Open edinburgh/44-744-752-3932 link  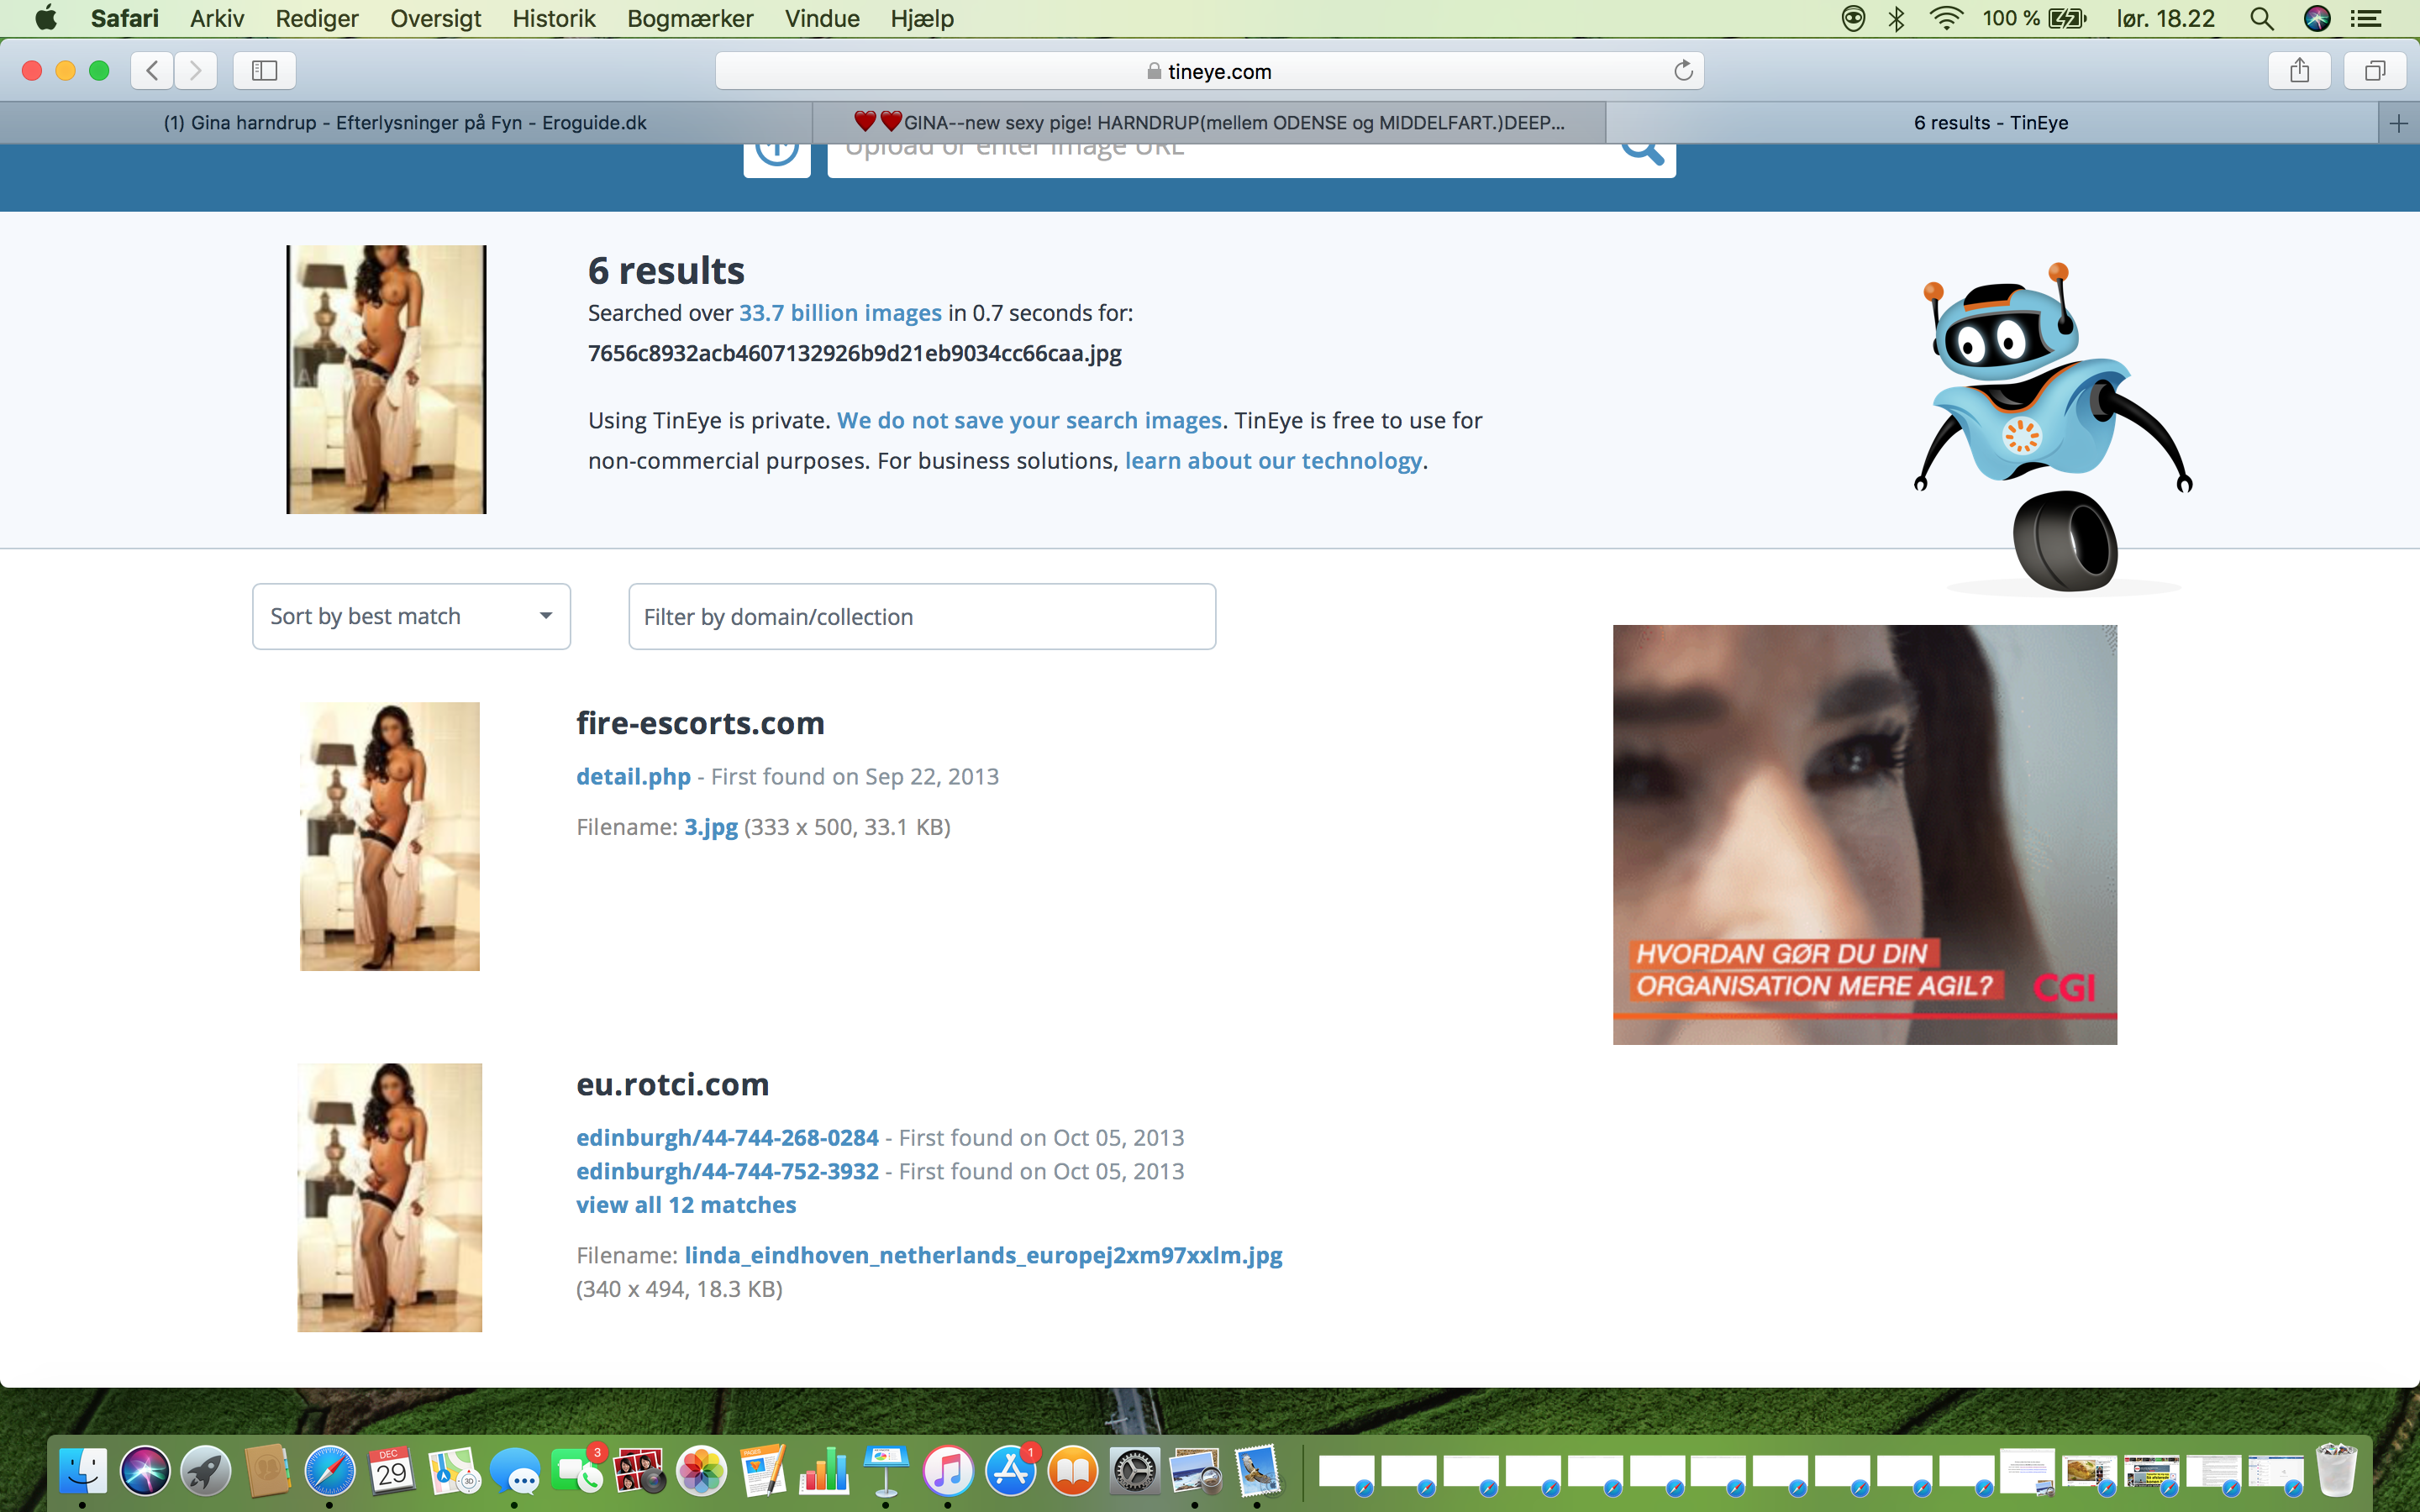[727, 1171]
